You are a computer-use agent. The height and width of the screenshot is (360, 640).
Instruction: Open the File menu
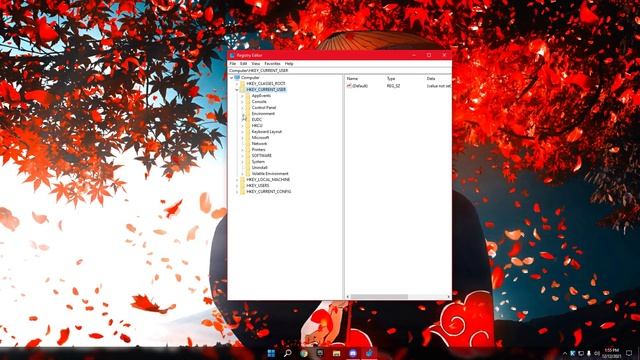tap(233, 64)
